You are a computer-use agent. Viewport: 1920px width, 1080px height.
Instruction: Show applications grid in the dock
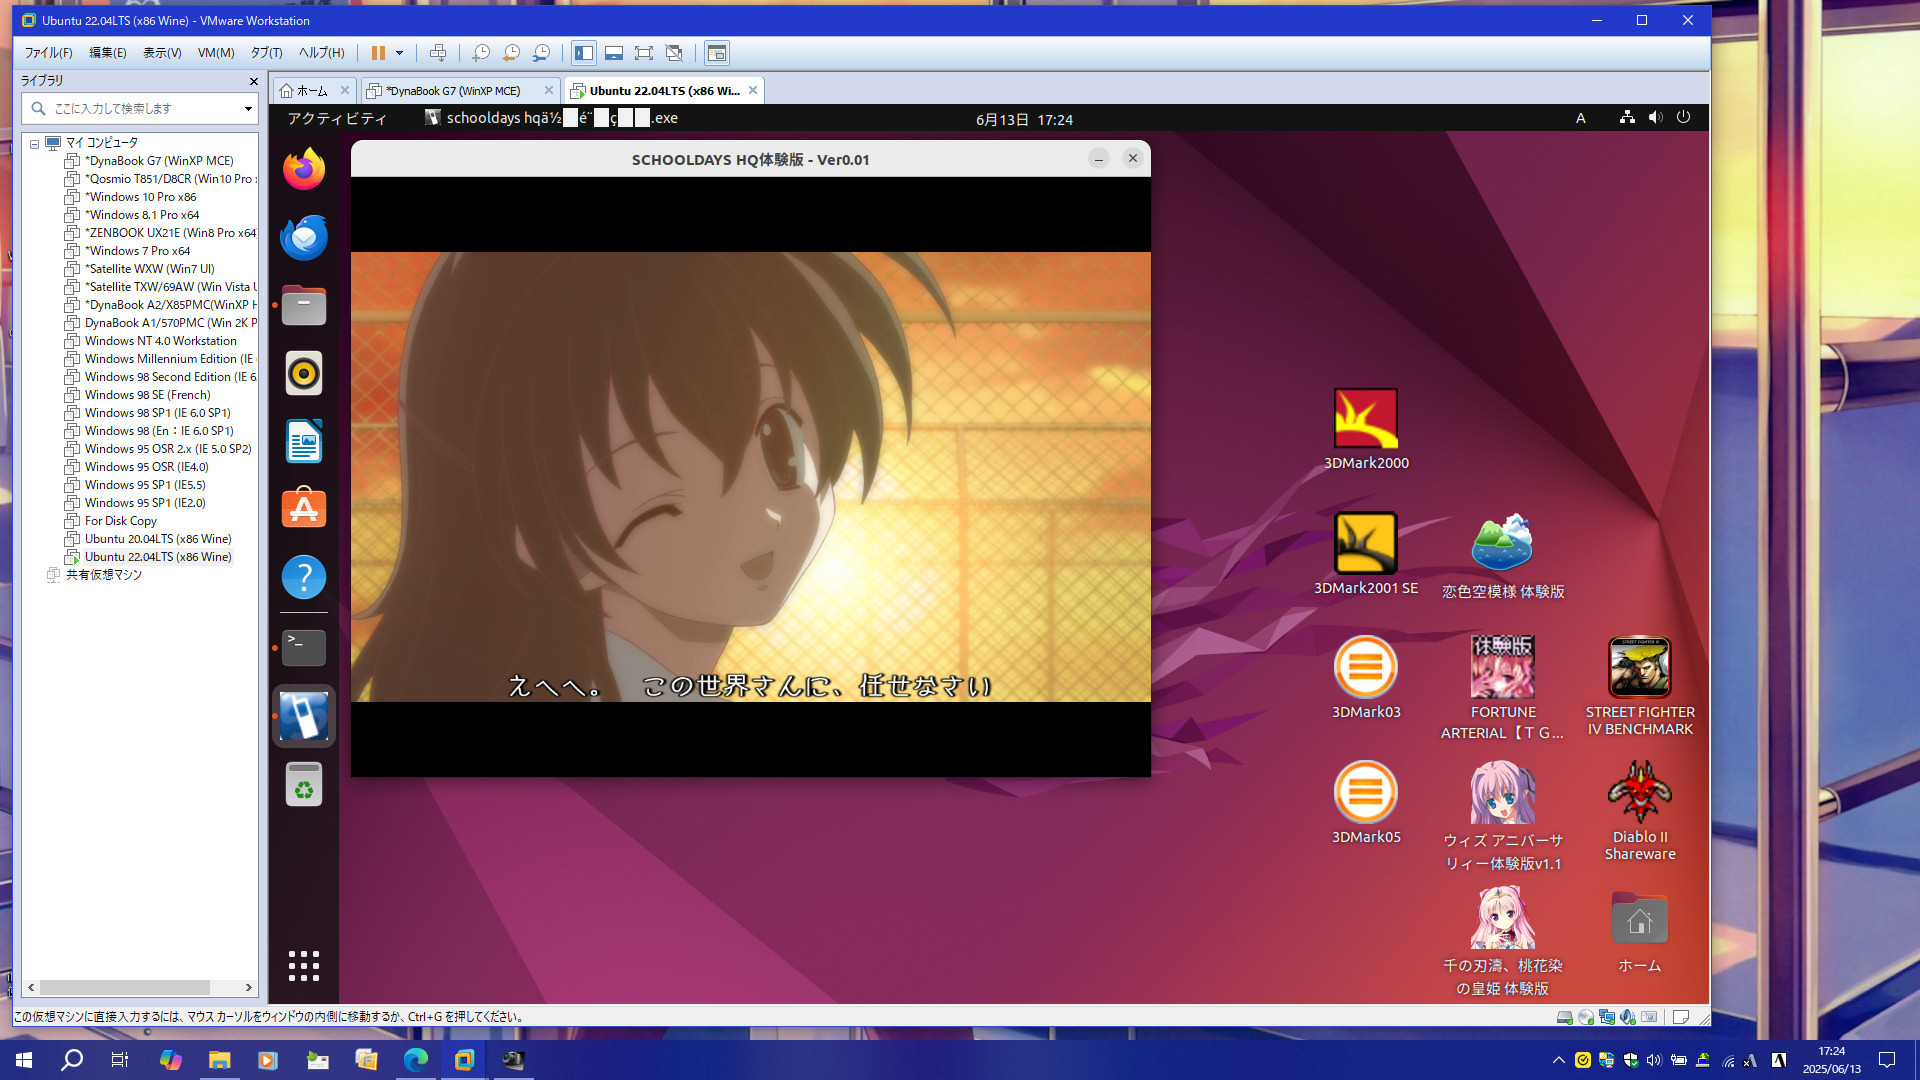[x=304, y=966]
